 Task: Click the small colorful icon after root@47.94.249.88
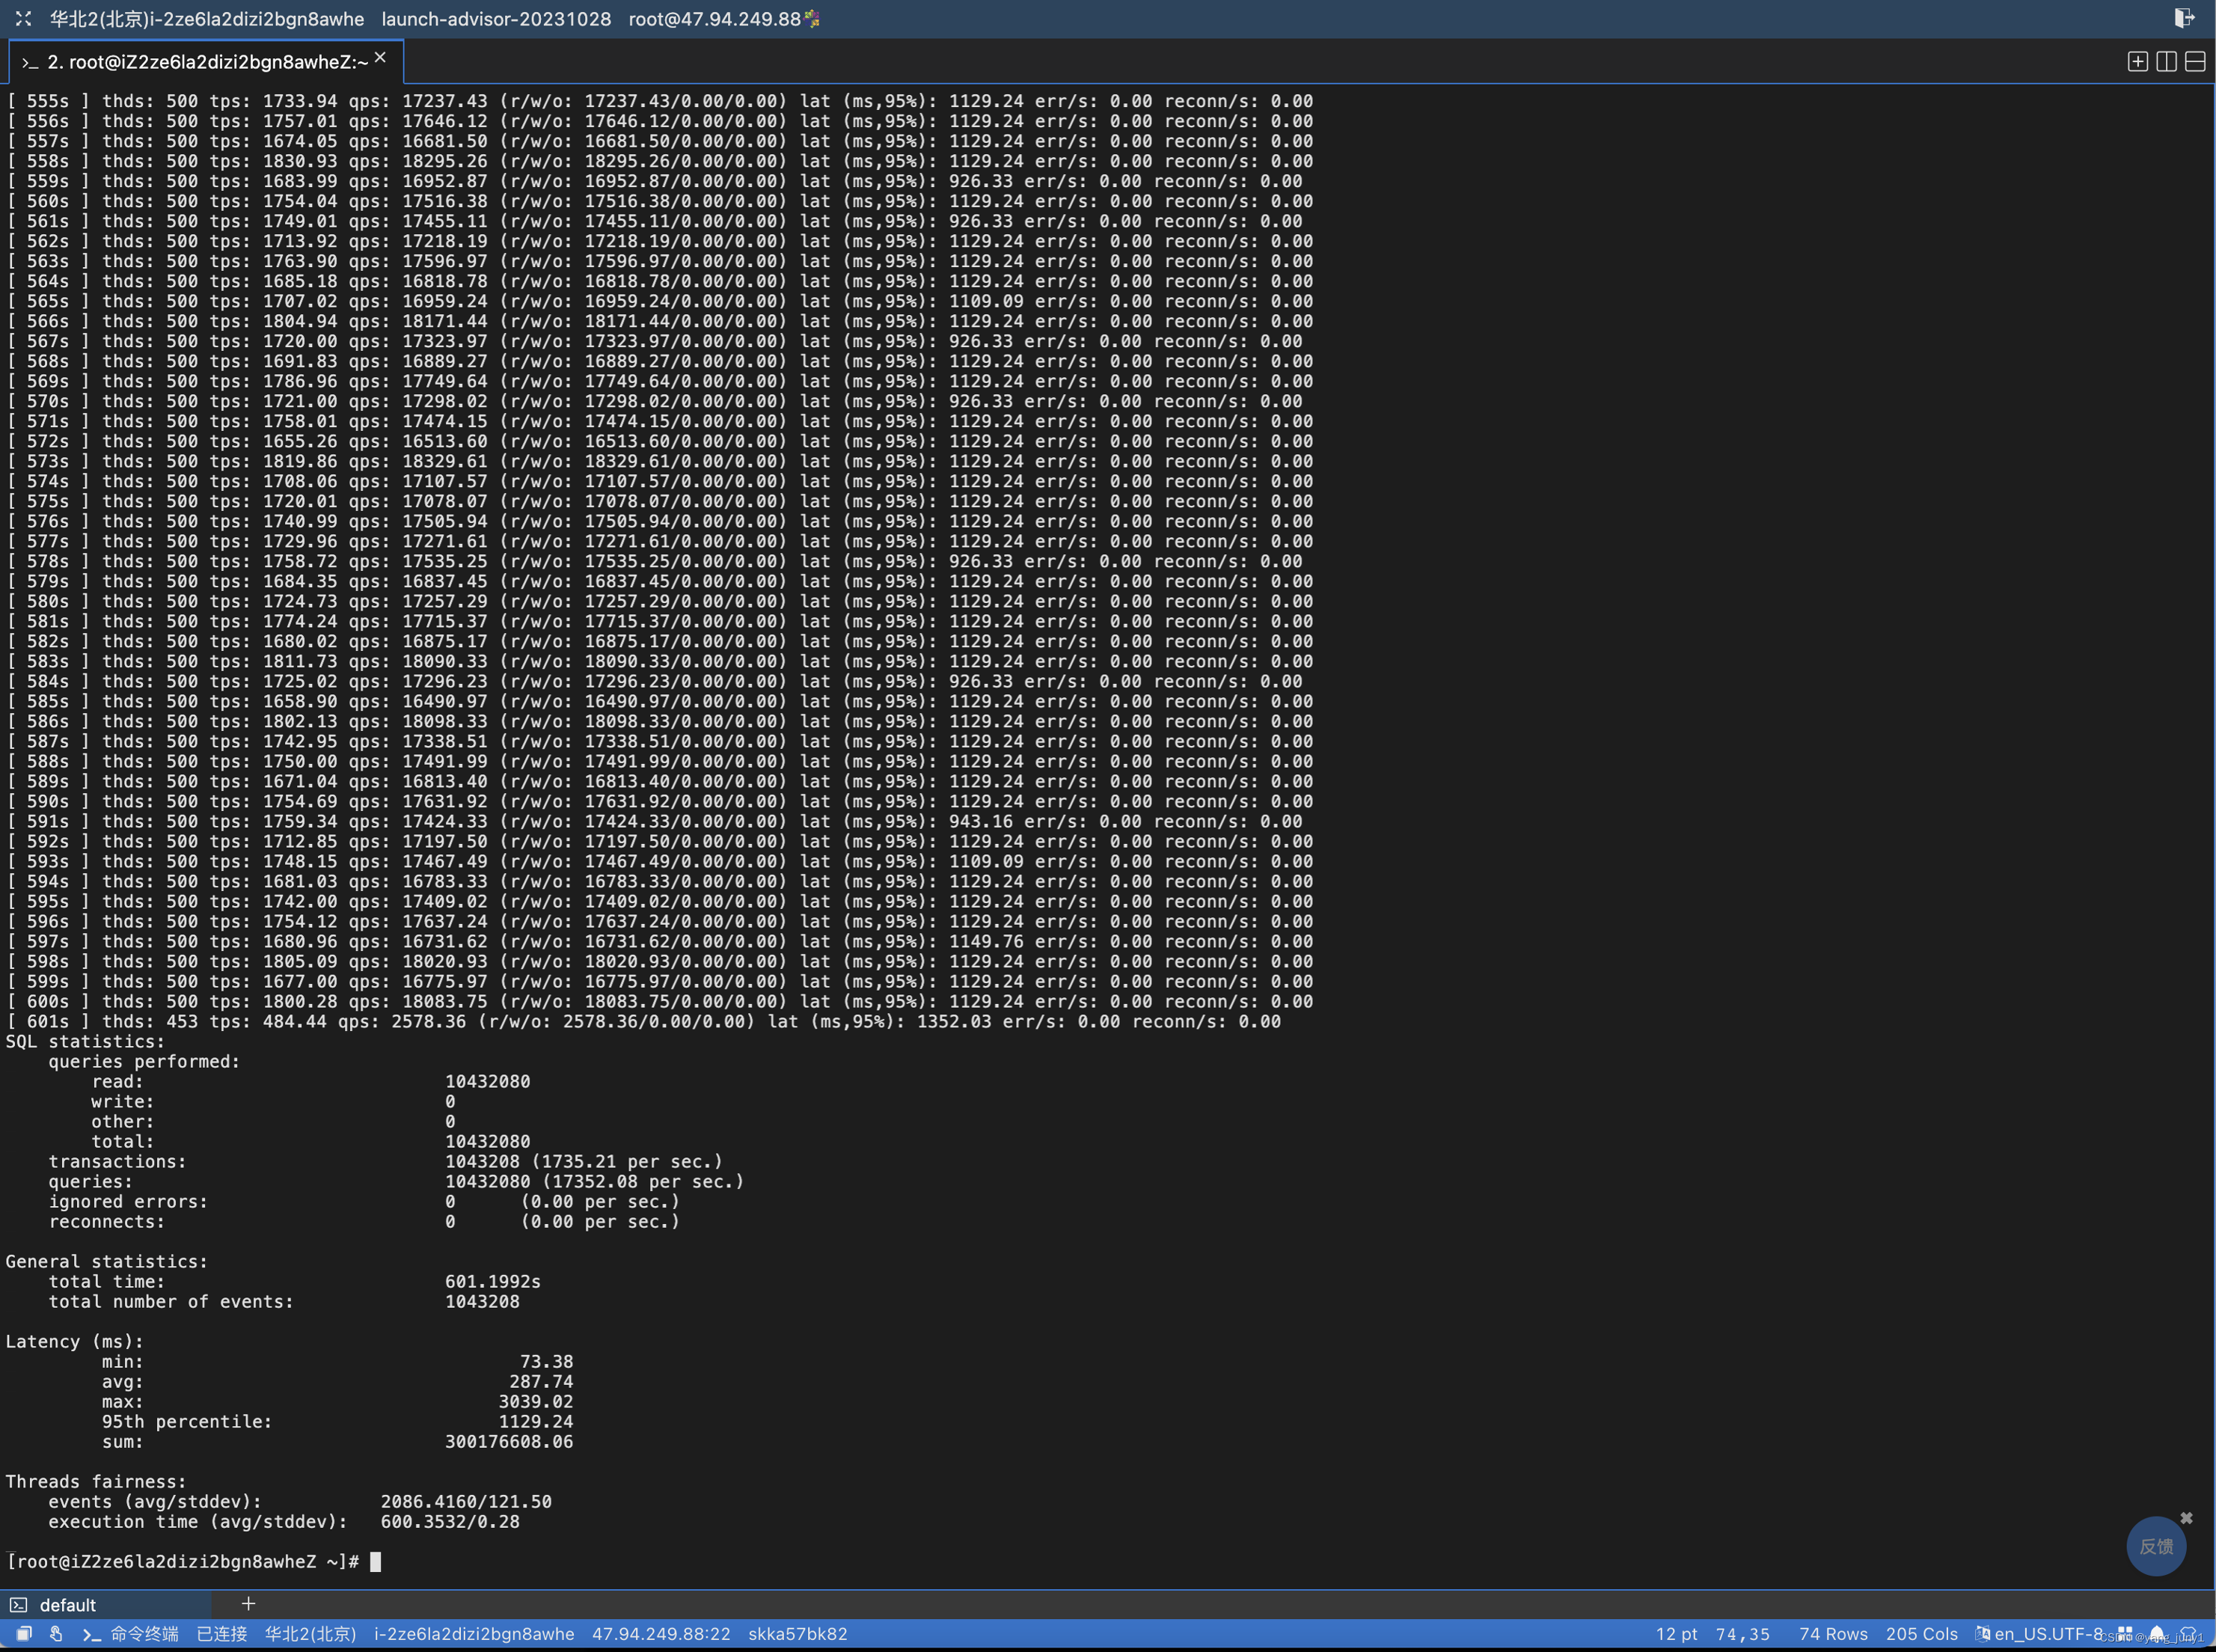[812, 19]
